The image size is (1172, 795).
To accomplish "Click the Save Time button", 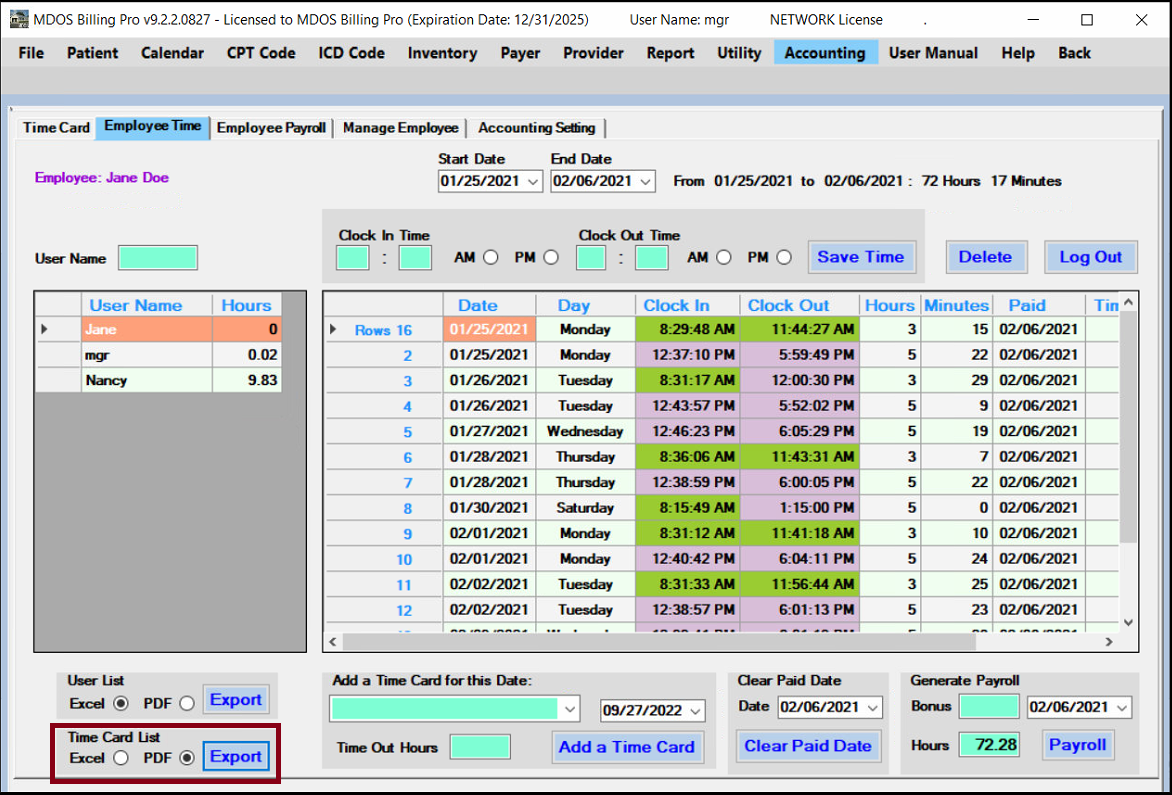I will click(861, 256).
